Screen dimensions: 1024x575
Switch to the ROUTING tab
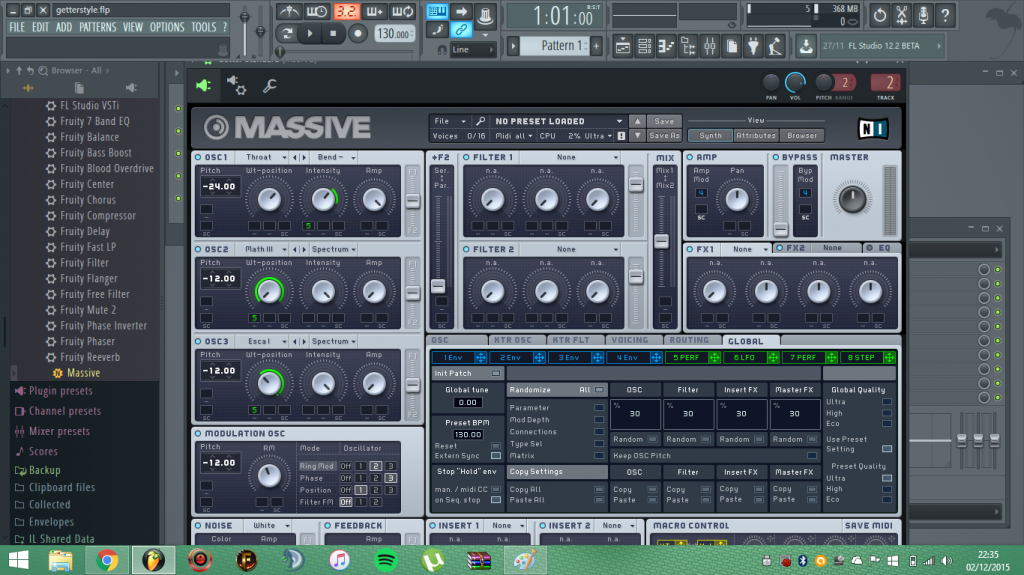pos(689,340)
